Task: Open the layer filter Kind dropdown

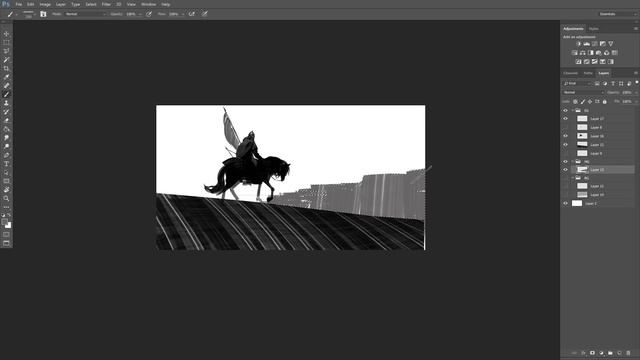Action: (577, 83)
